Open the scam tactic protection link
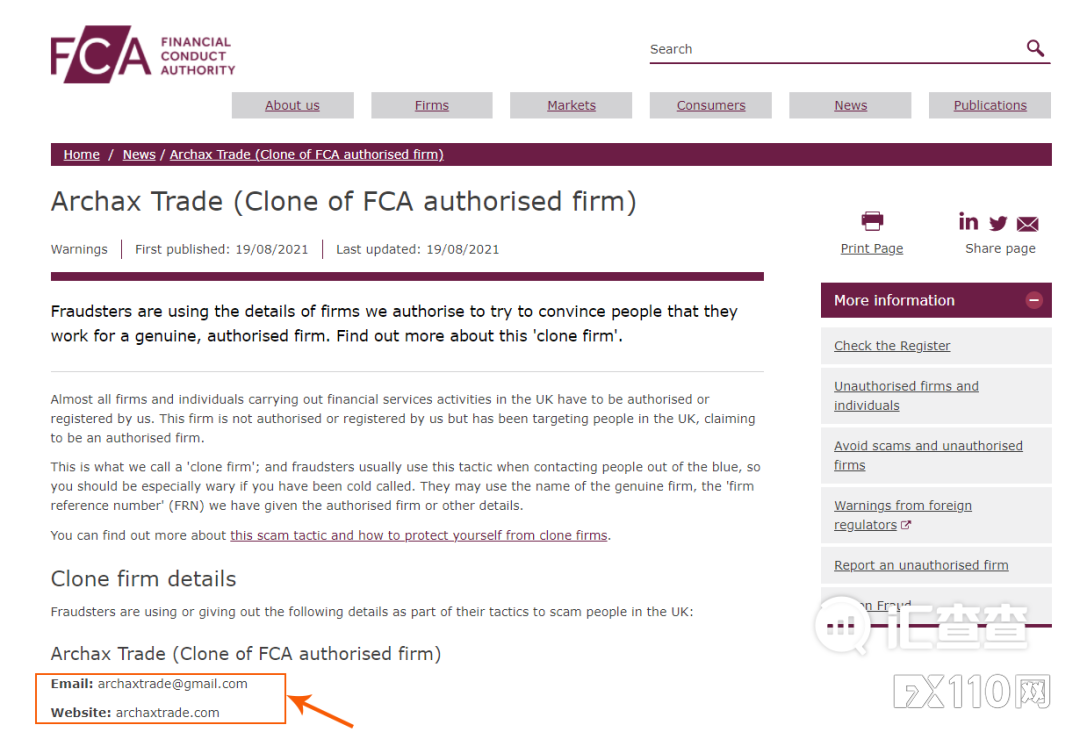The height and width of the screenshot is (732, 1080). point(418,535)
